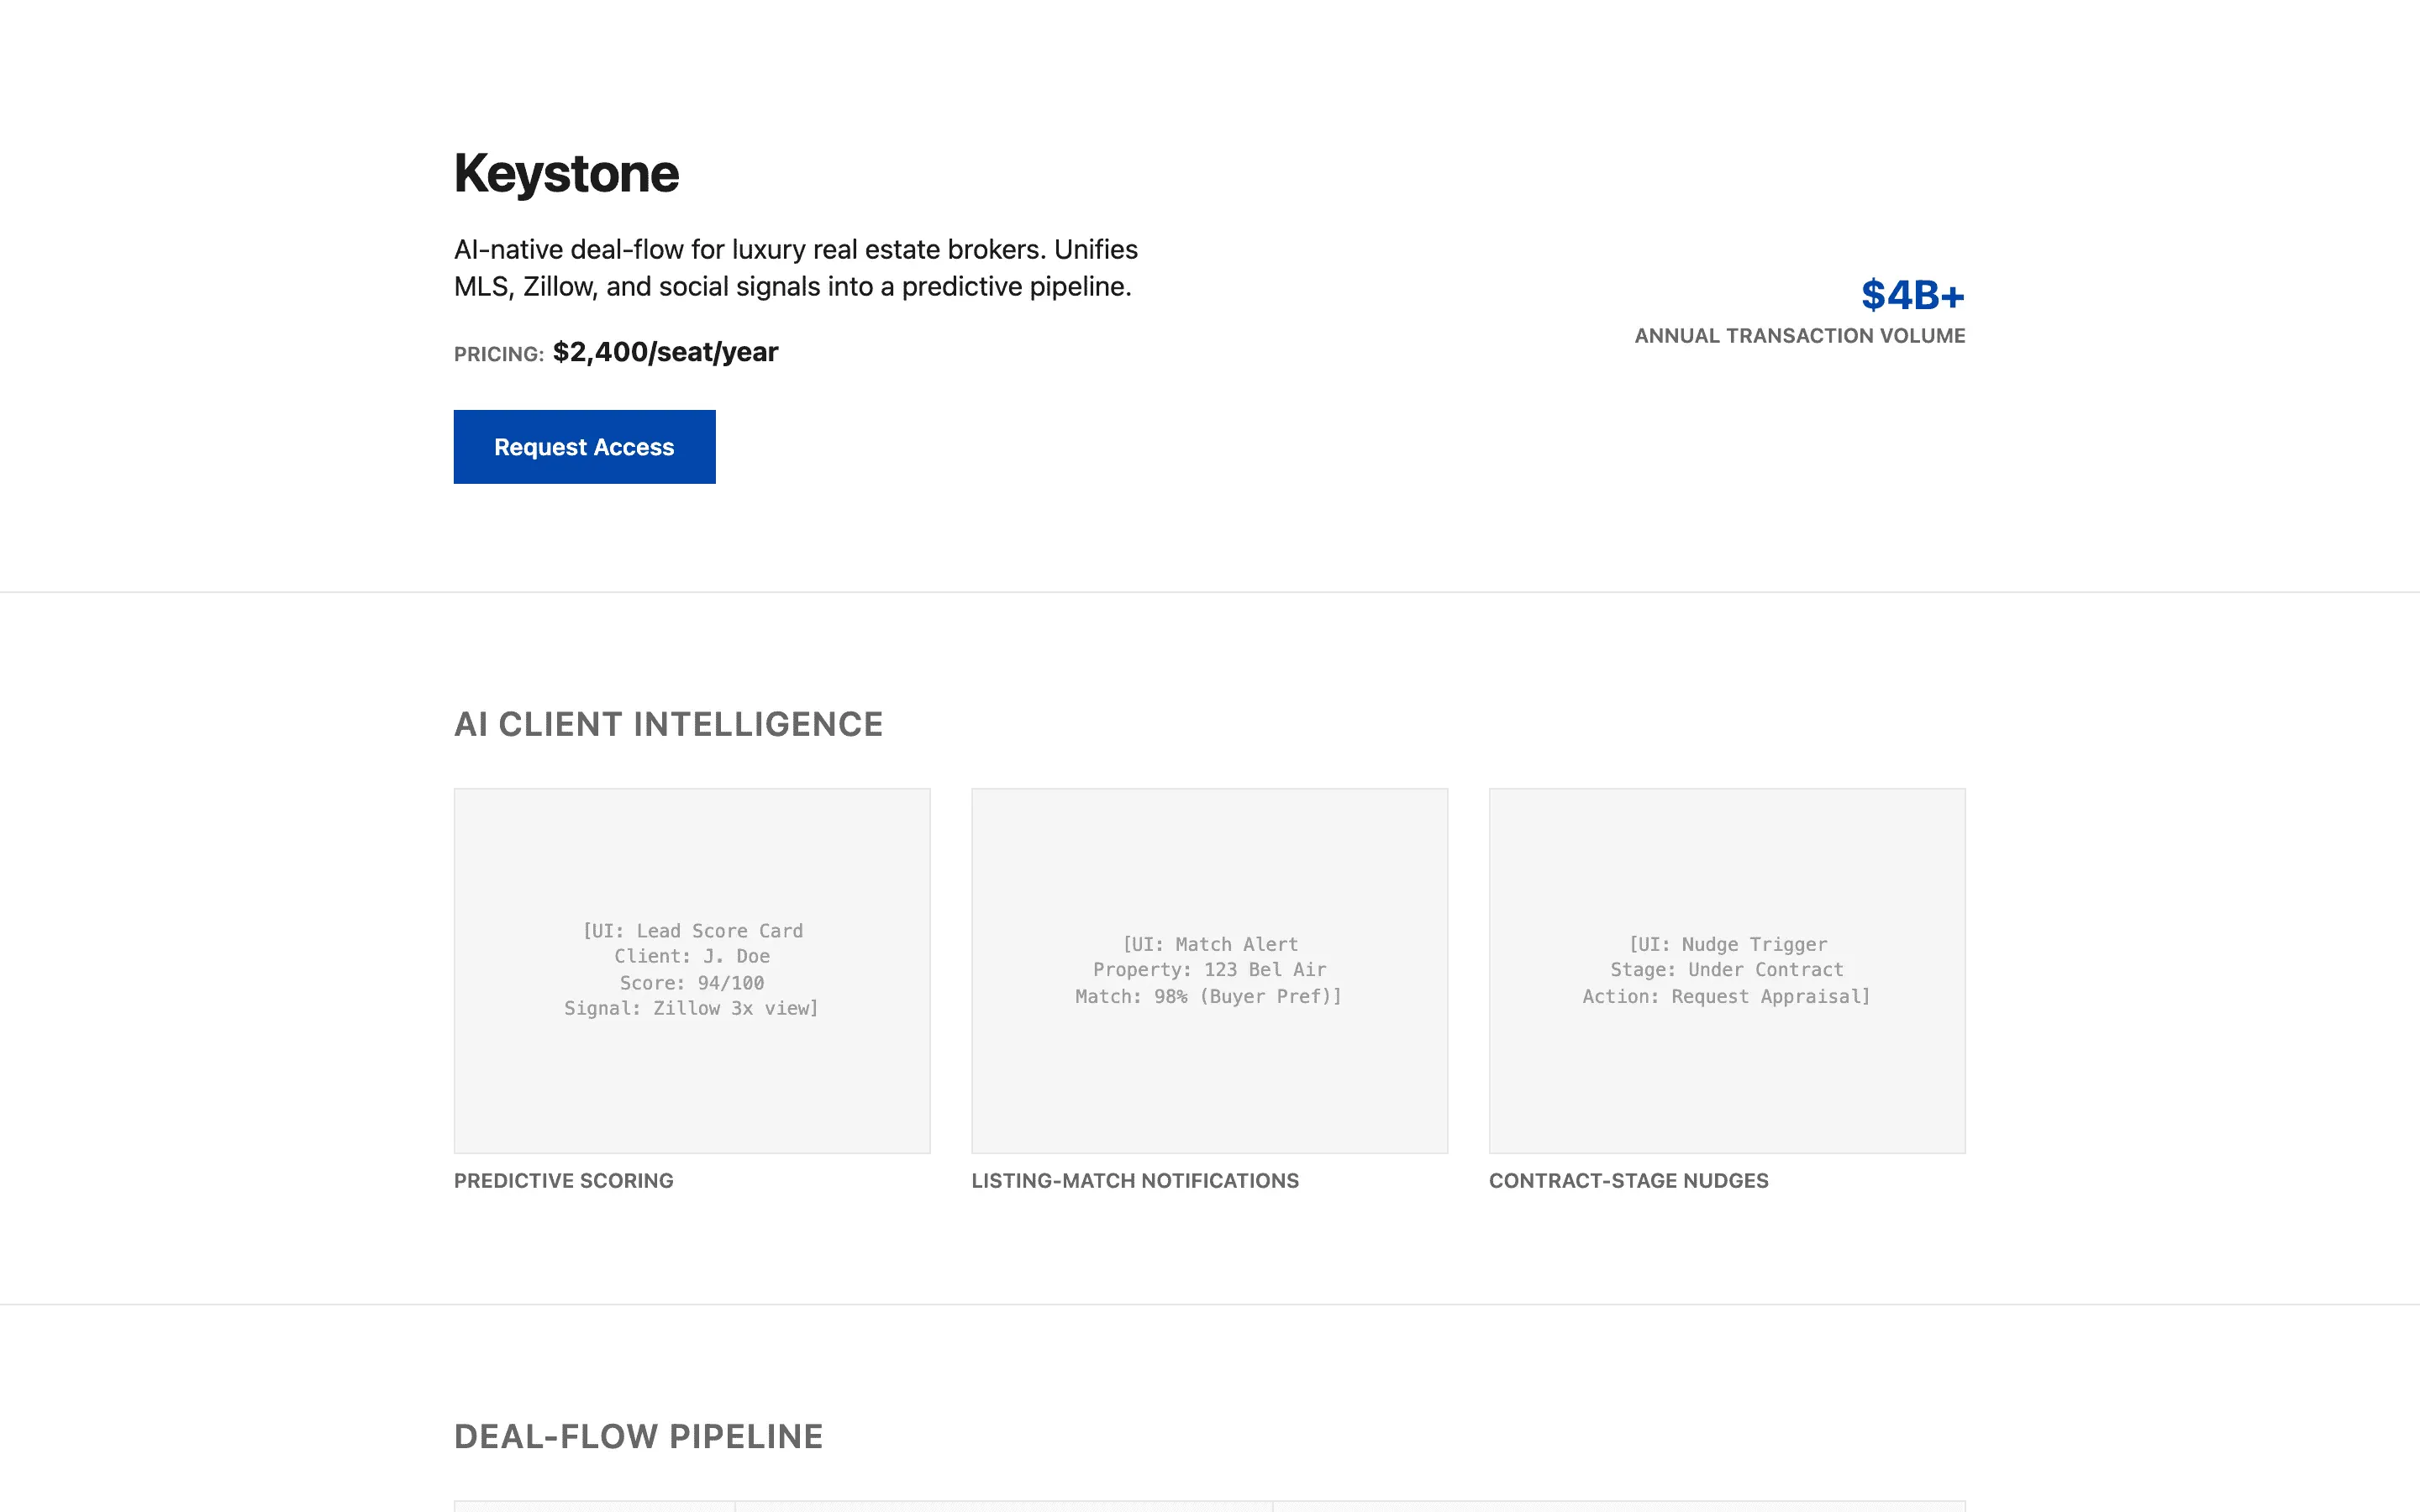Click the Property: 123 Bel Air text

1209,970
